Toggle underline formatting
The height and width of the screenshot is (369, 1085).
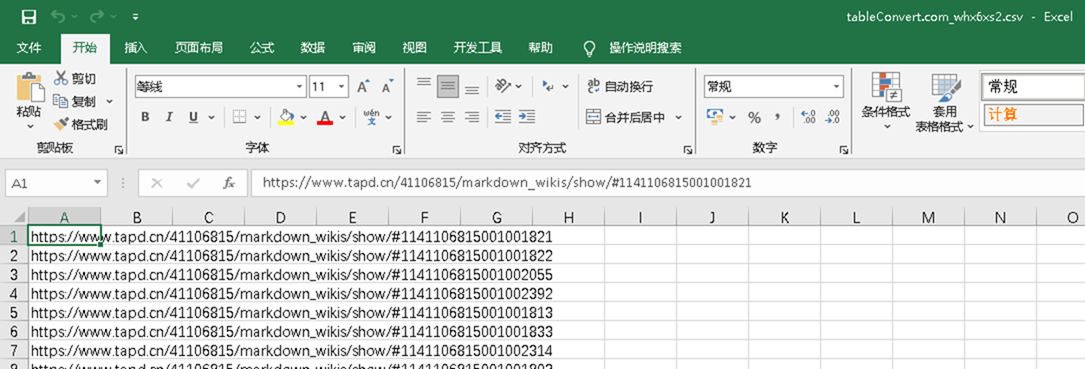point(193,117)
